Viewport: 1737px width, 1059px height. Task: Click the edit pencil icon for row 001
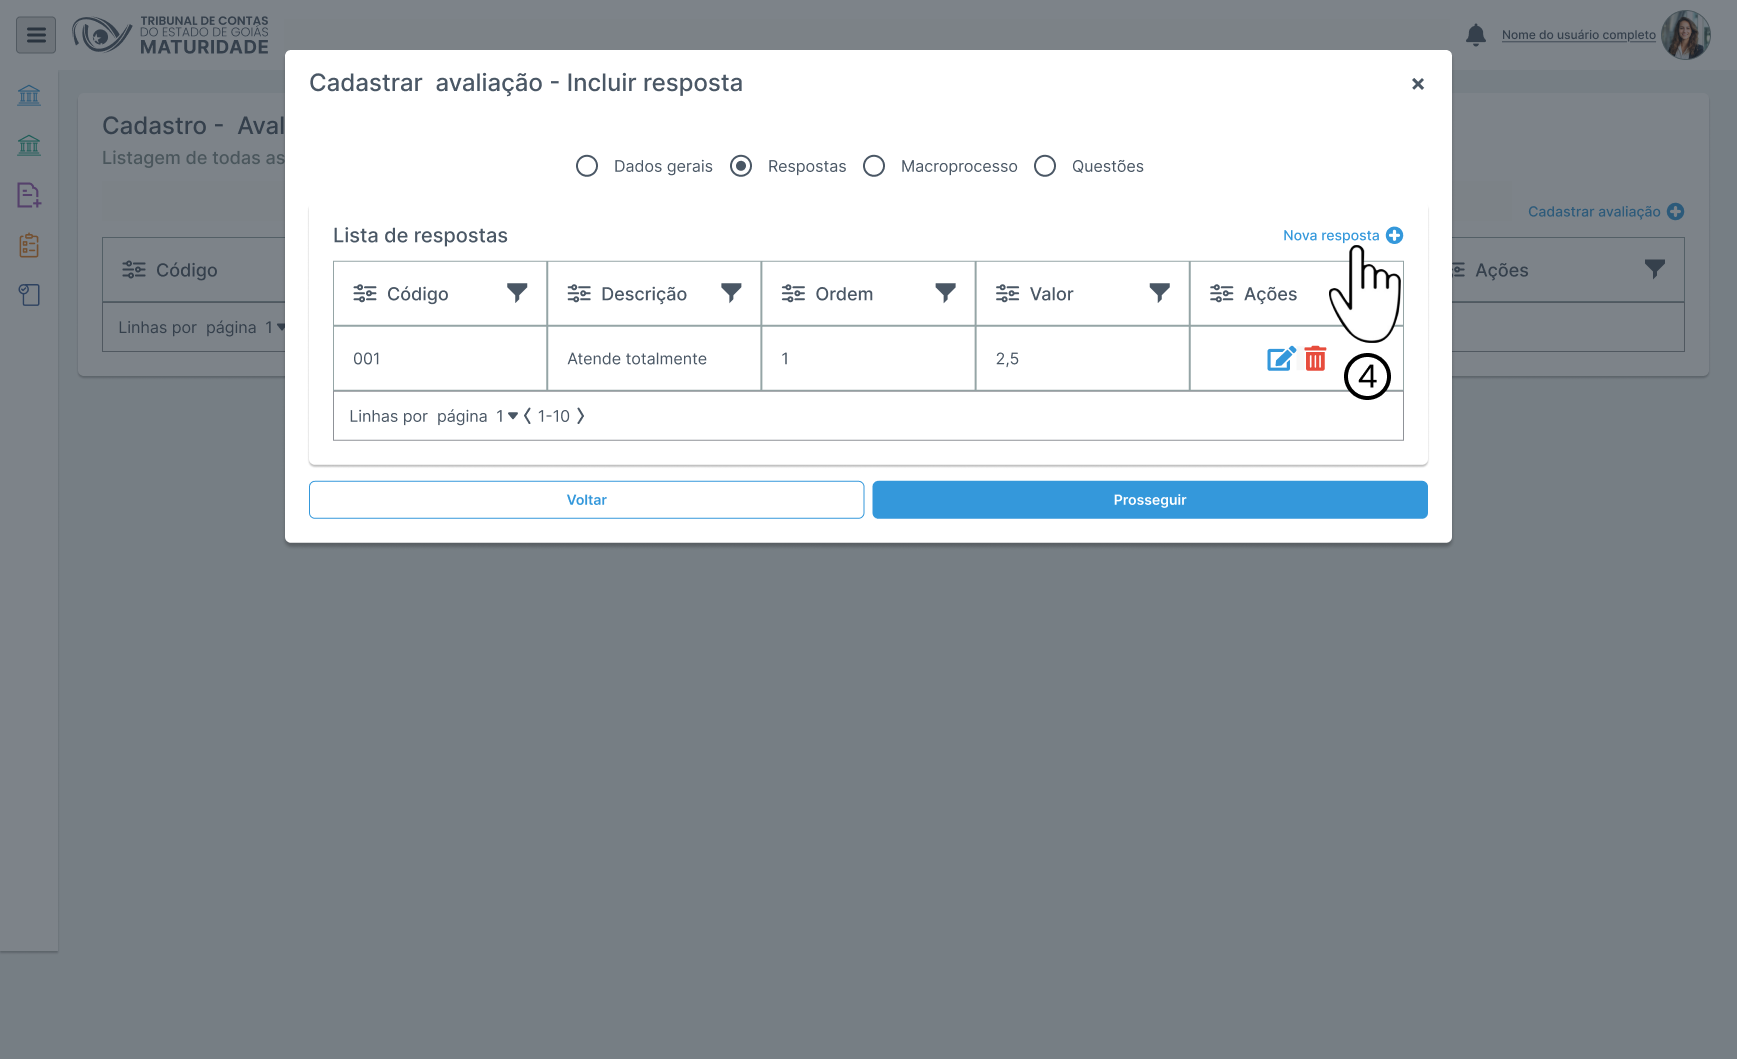[x=1280, y=359]
